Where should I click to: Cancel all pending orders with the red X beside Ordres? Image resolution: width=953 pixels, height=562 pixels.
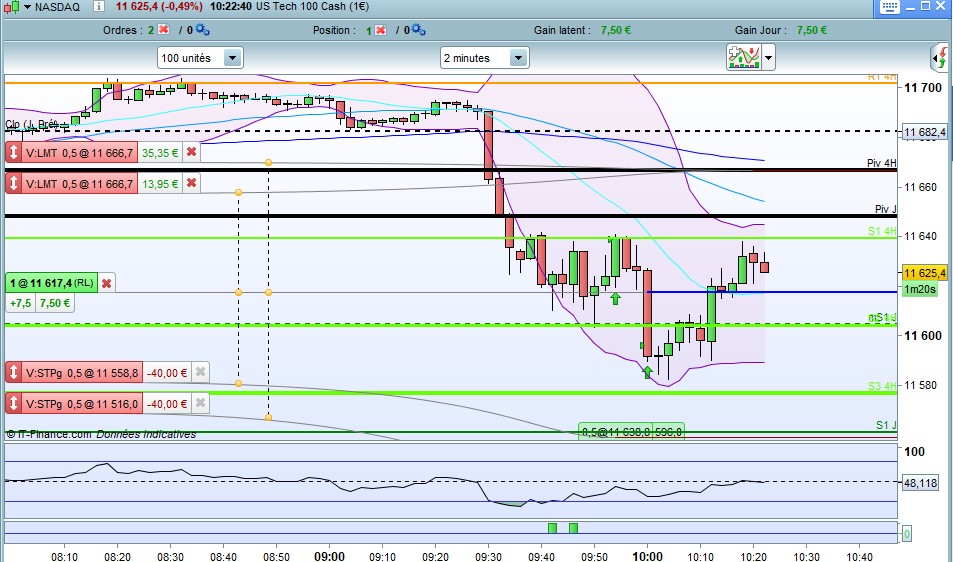pos(163,29)
